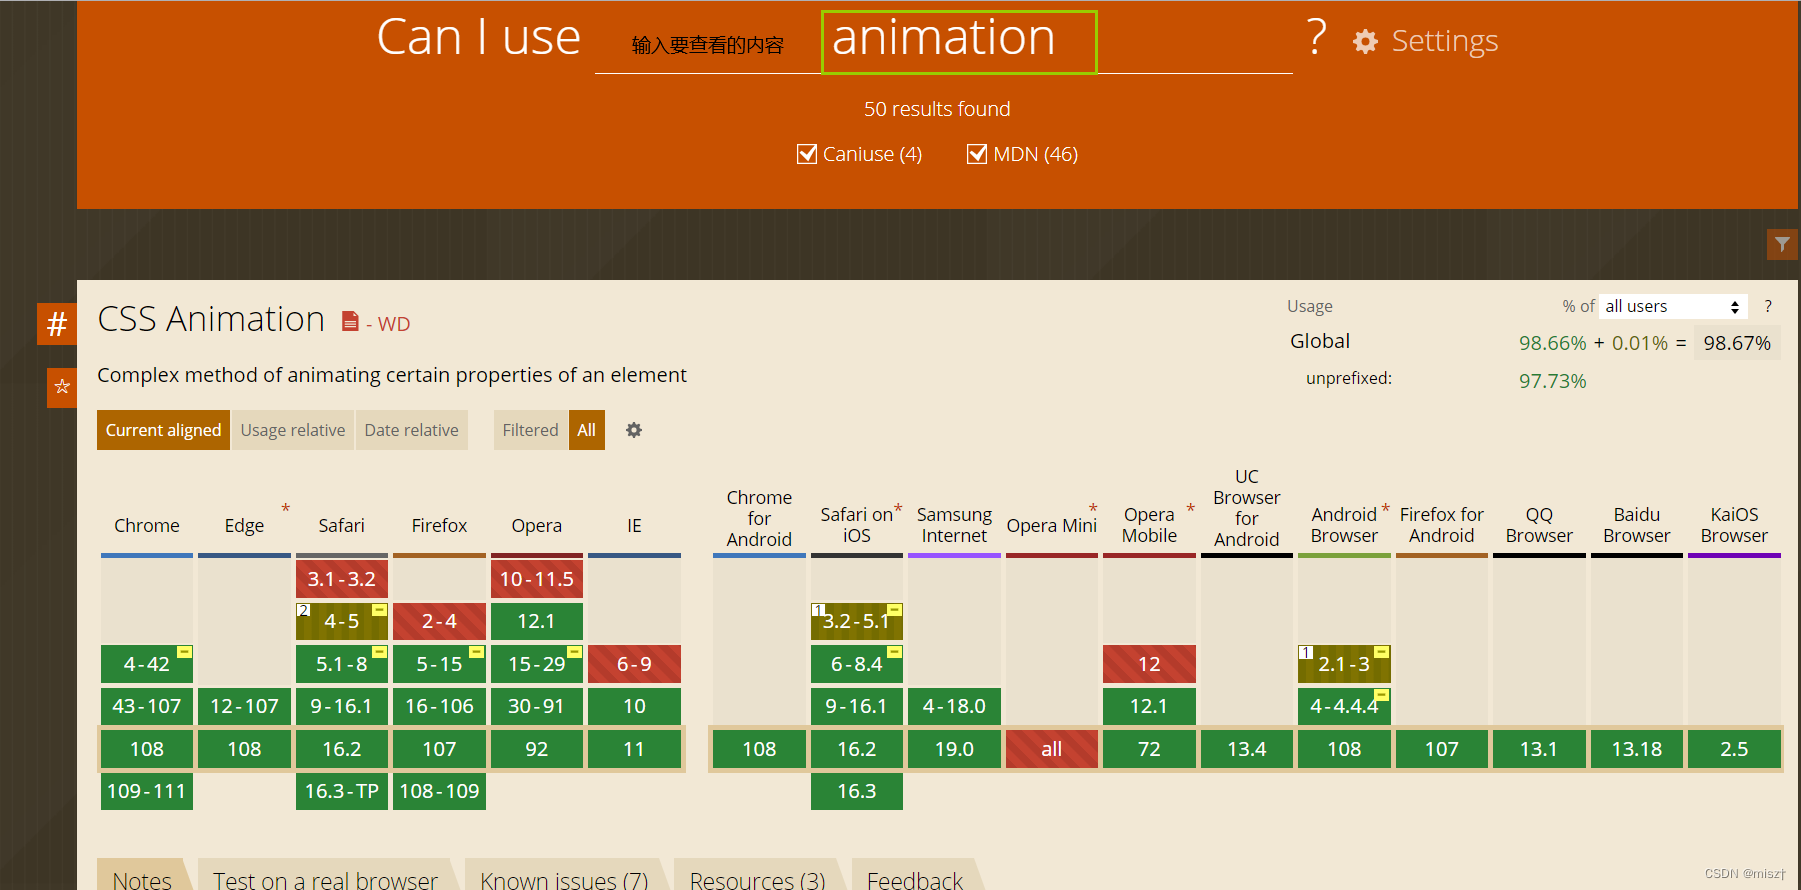Choose the Filtered browser option
Viewport: 1801px width, 890px height.
point(530,430)
